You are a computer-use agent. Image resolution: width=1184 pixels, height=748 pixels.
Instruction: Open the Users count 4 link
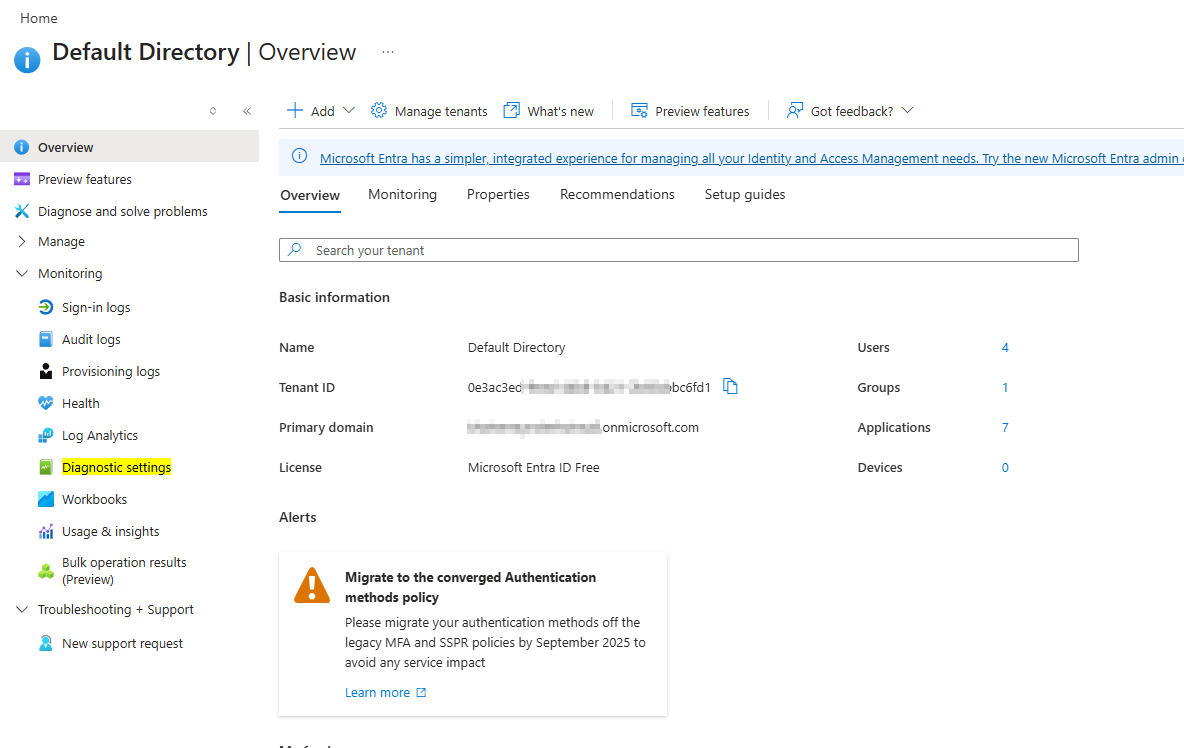(1005, 347)
